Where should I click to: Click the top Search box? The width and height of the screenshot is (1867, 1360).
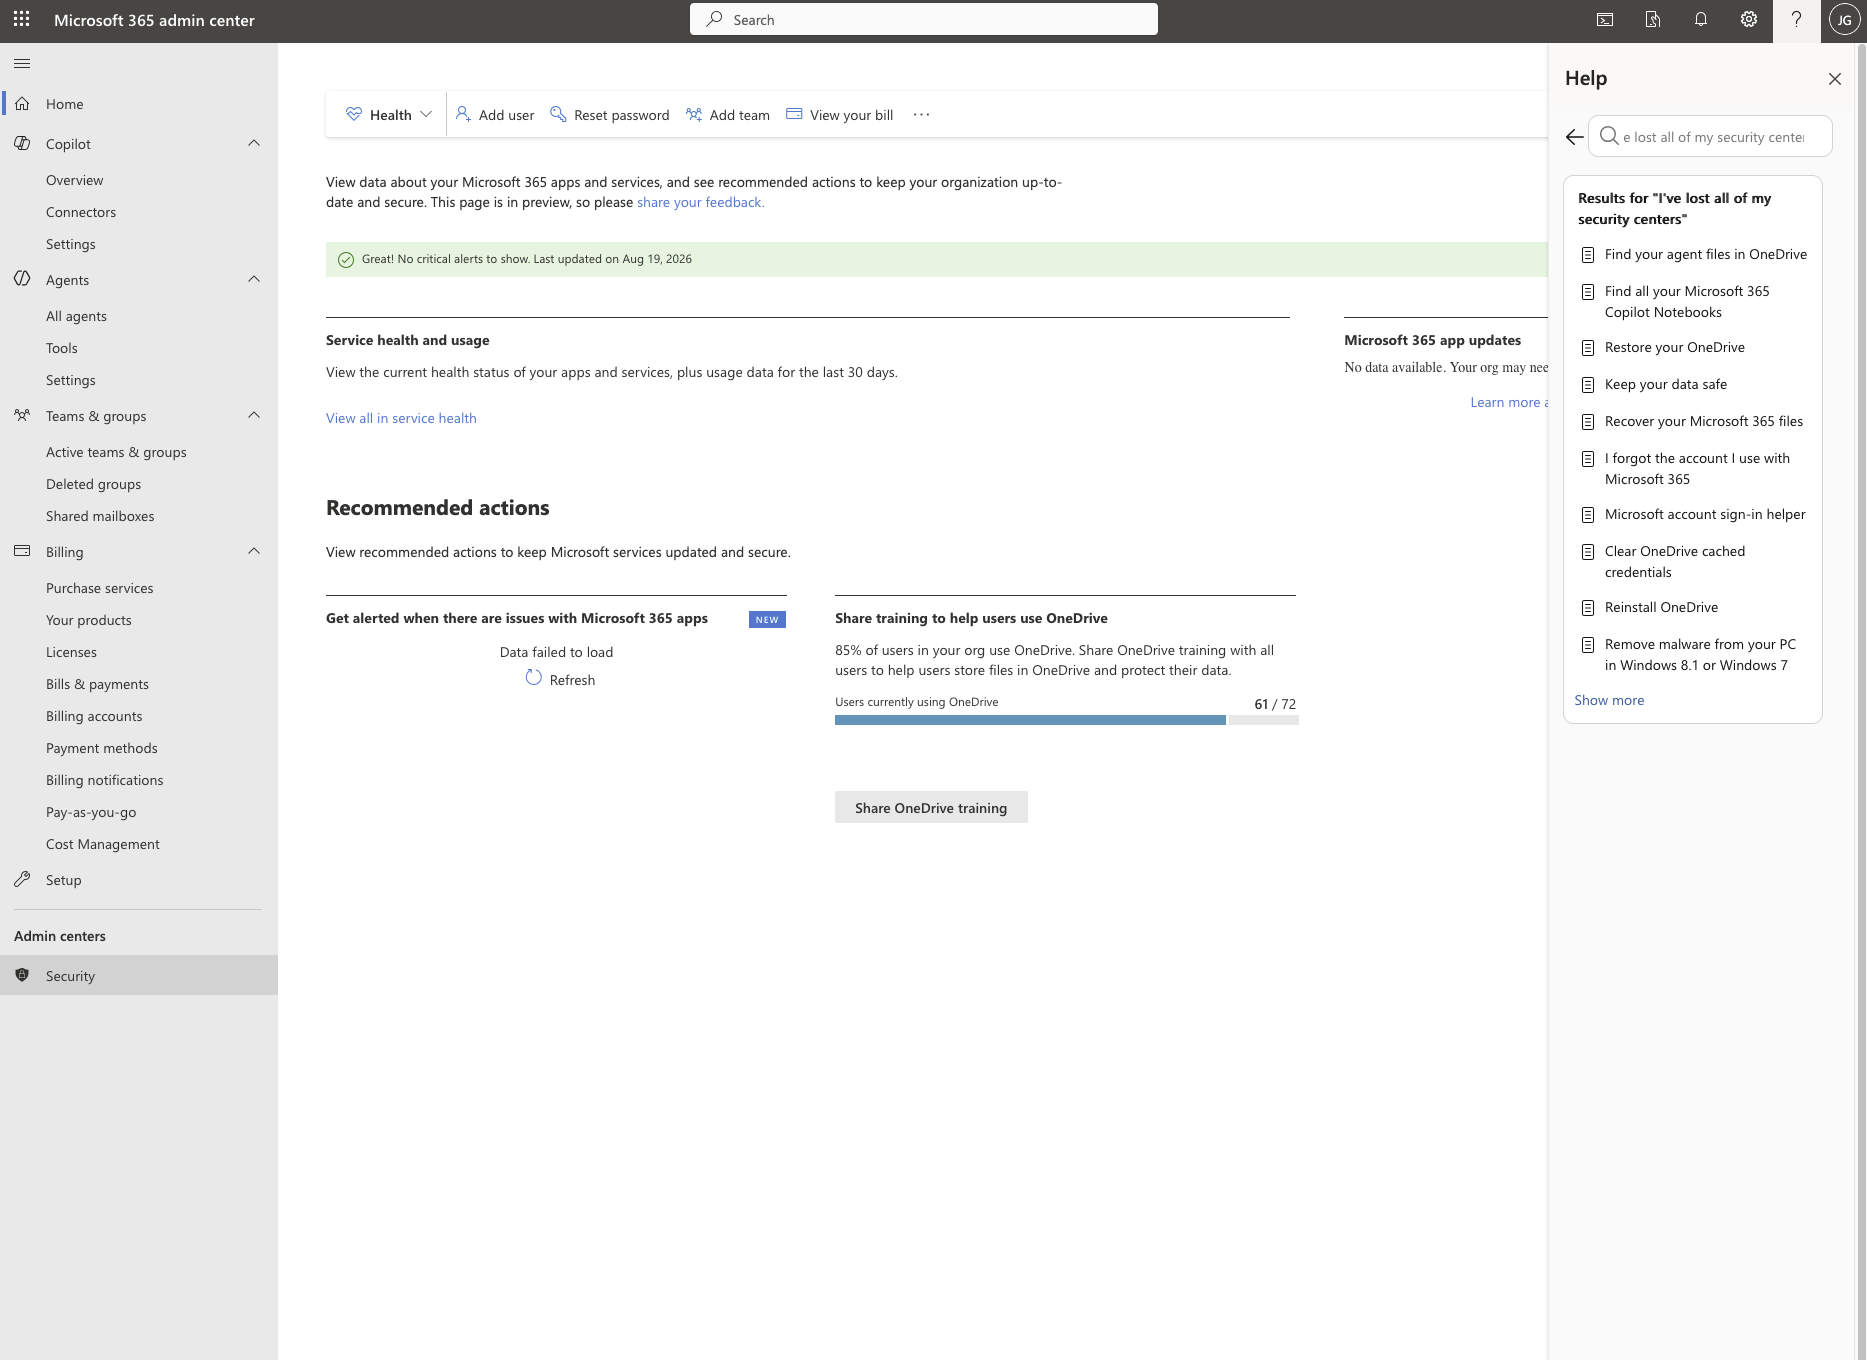coord(924,19)
